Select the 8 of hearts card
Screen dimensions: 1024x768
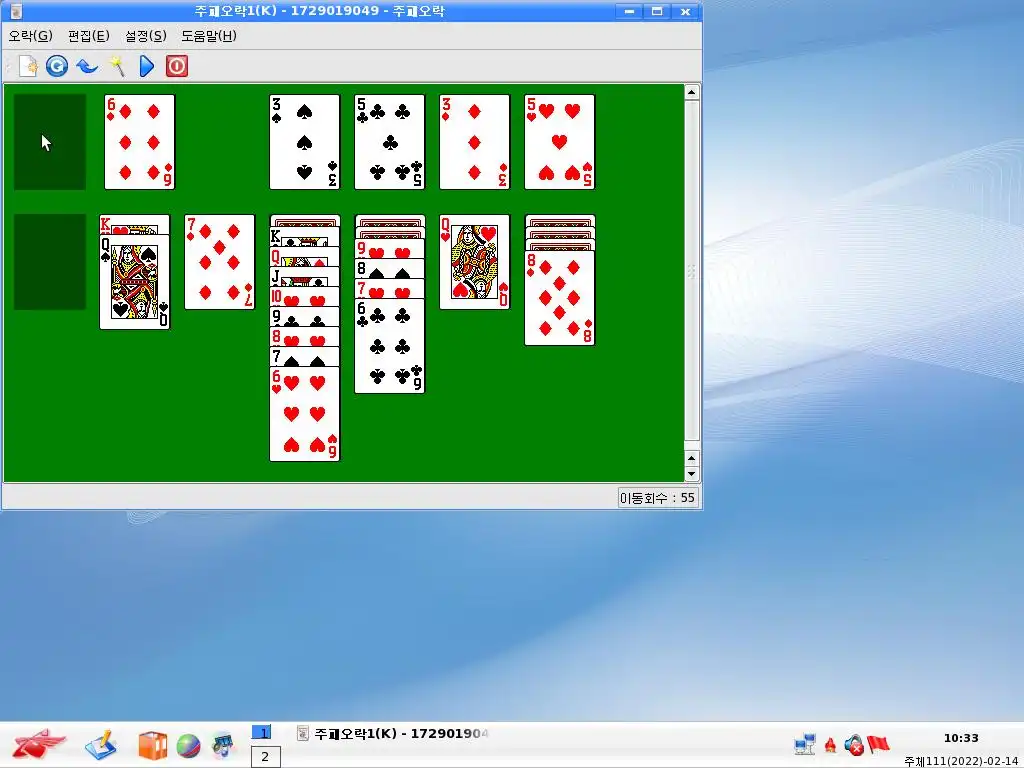tap(305, 337)
